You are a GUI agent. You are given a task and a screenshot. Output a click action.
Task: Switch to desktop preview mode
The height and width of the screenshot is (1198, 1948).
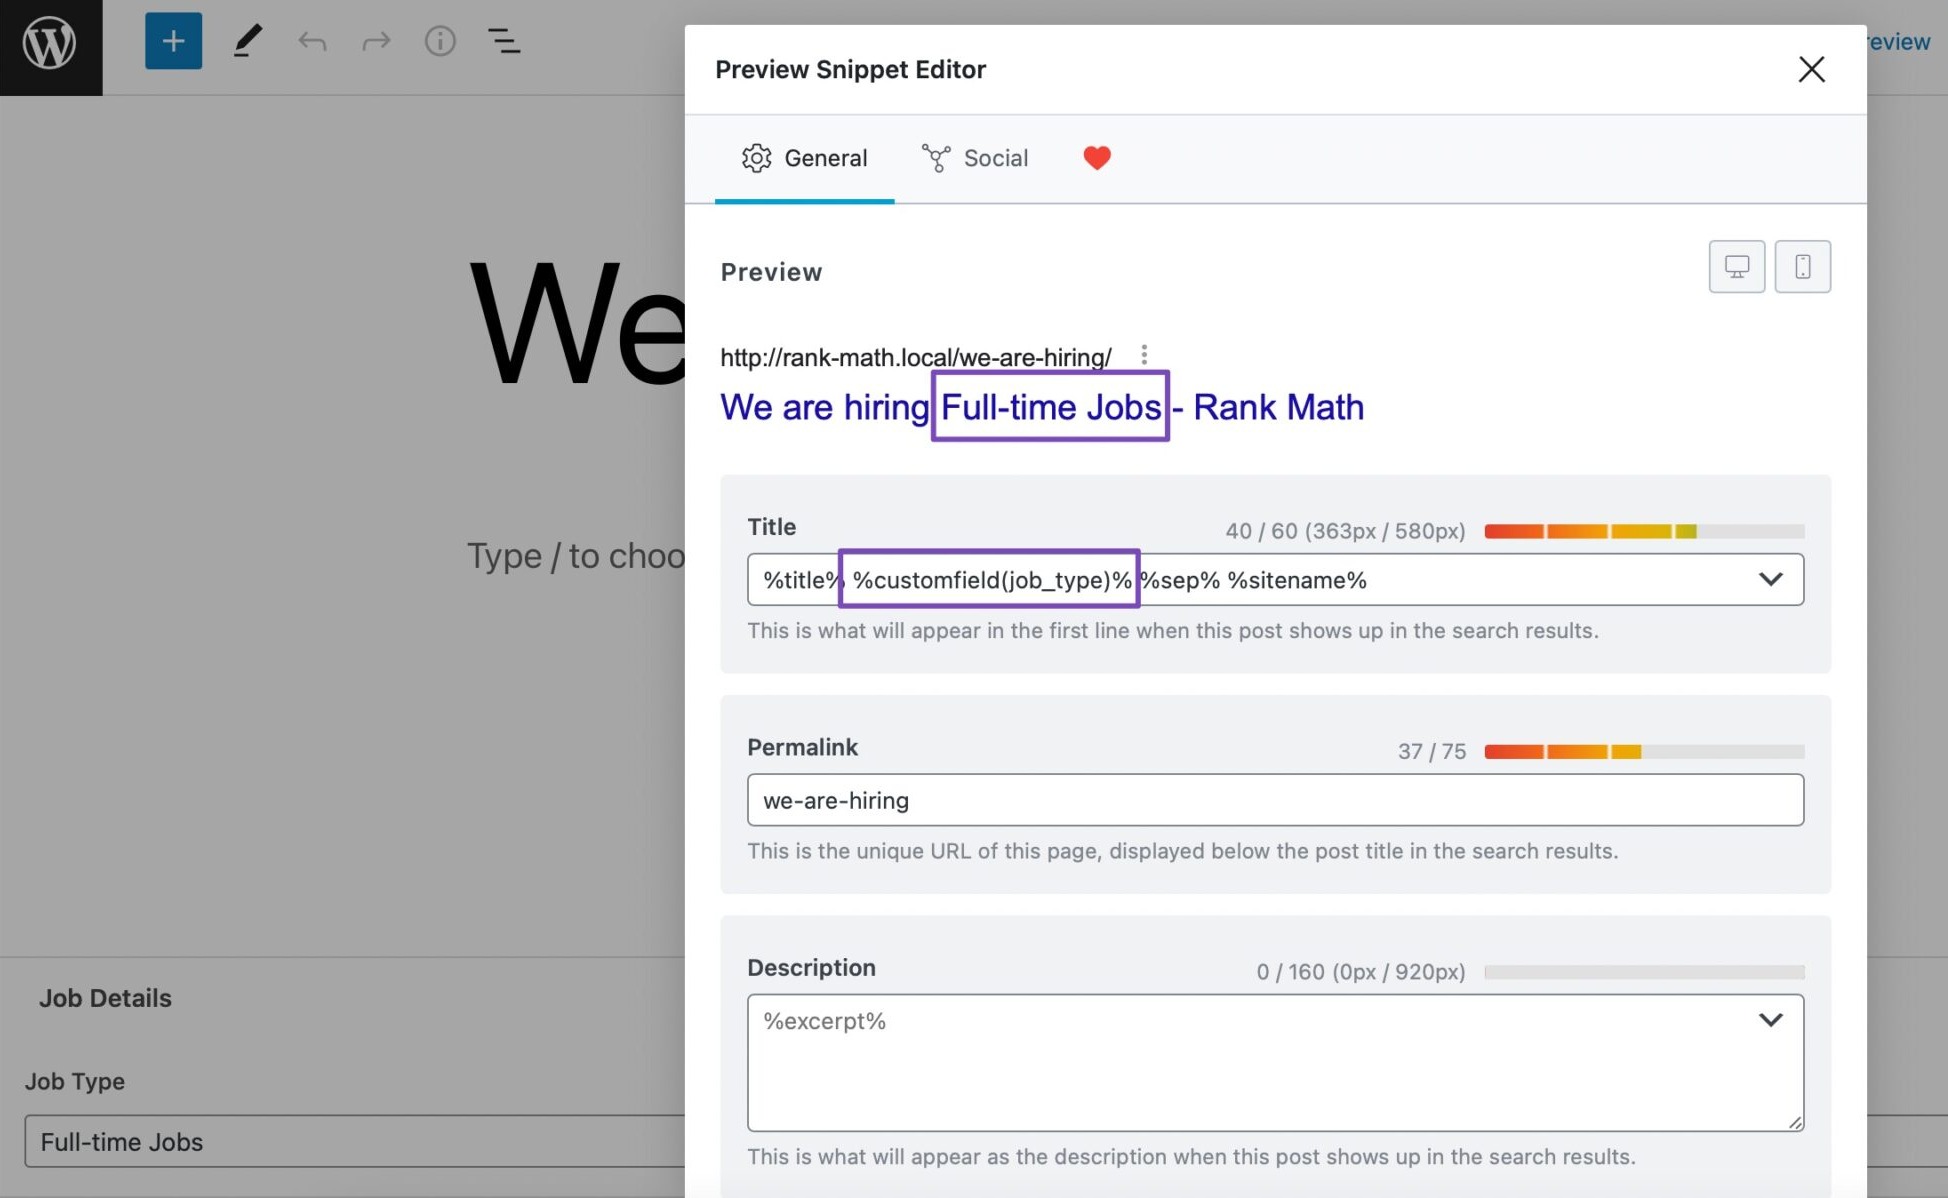pos(1737,267)
